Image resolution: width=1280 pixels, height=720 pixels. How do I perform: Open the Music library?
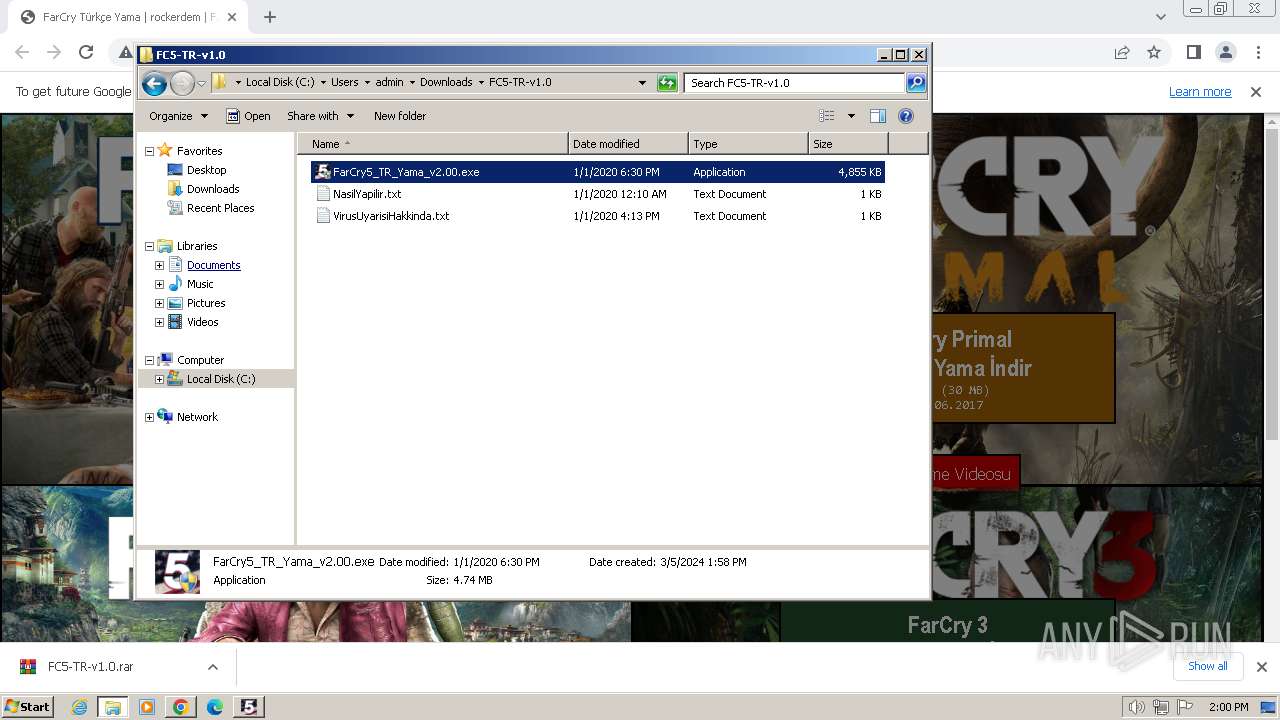pos(200,284)
